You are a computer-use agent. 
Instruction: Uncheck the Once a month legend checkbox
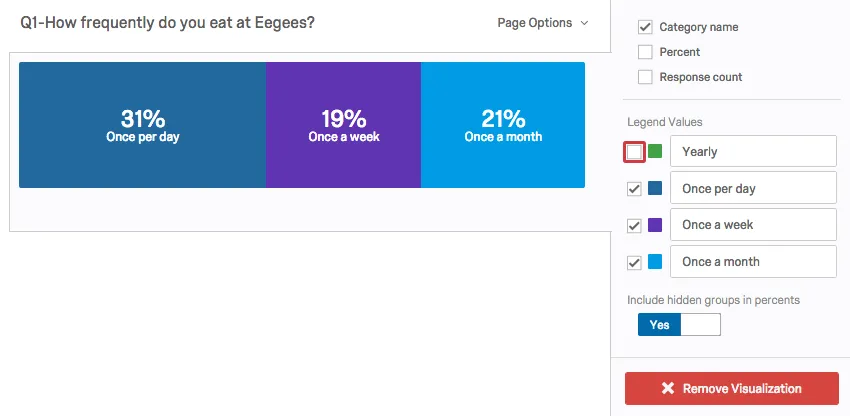click(634, 263)
